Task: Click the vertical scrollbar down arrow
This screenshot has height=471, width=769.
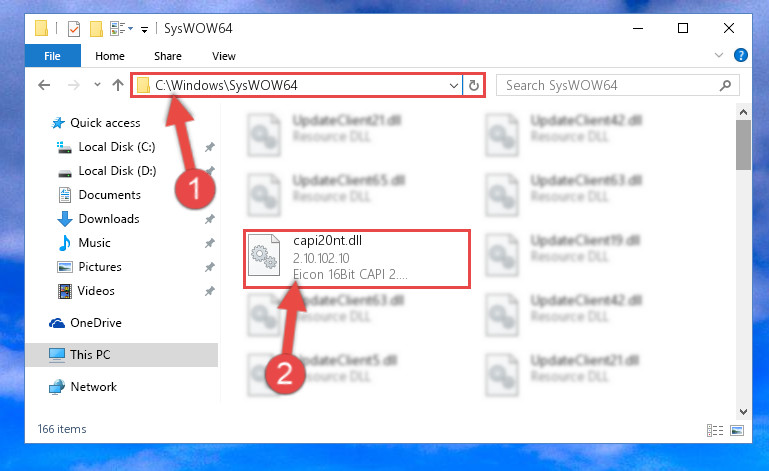Action: (x=743, y=412)
